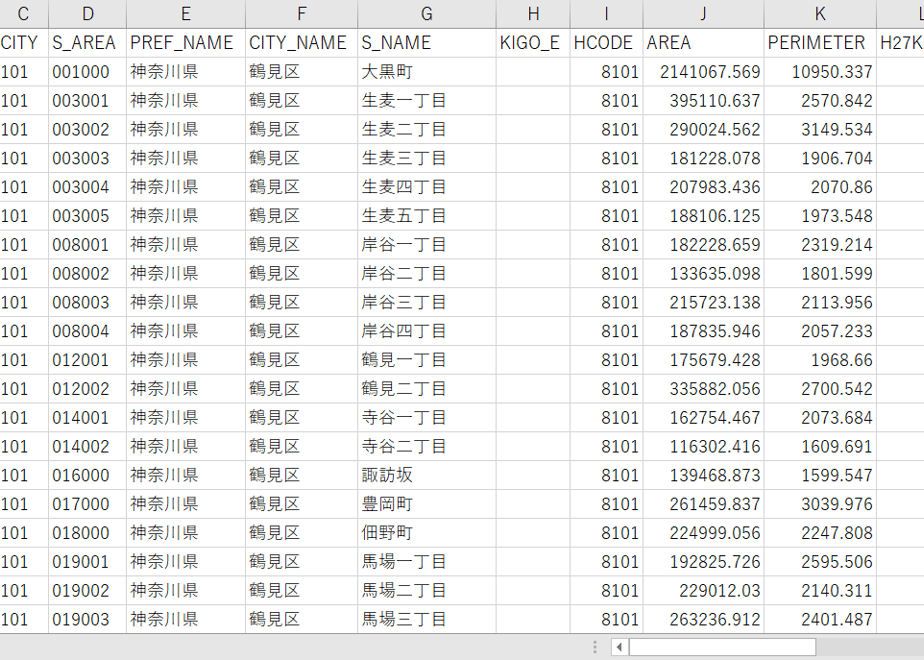Select cell containing 佃野町
Screen dimensions: 924x660
[x=427, y=534]
